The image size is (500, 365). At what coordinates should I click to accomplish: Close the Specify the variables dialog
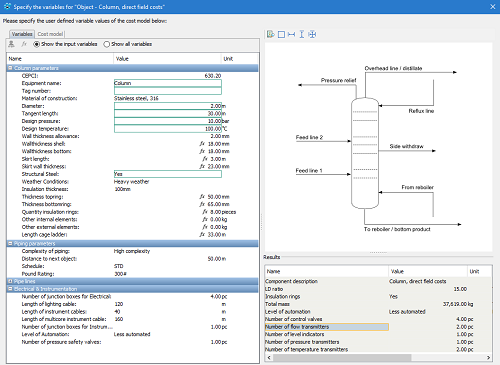tap(493, 7)
